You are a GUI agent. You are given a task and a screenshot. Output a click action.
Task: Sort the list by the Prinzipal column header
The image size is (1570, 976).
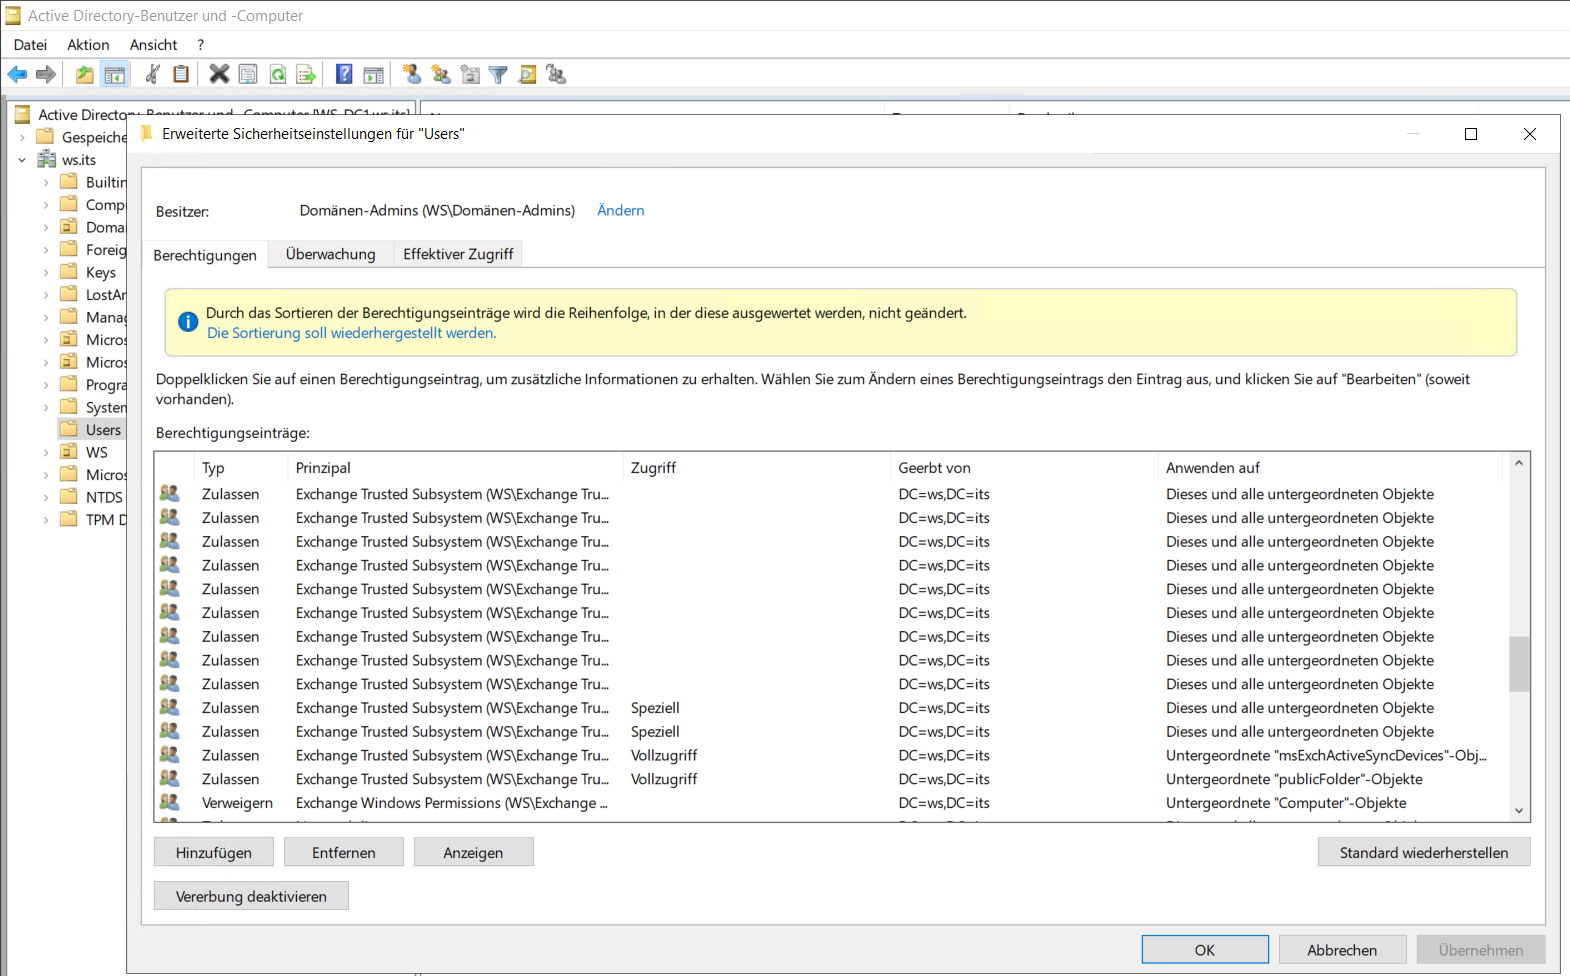tap(455, 467)
